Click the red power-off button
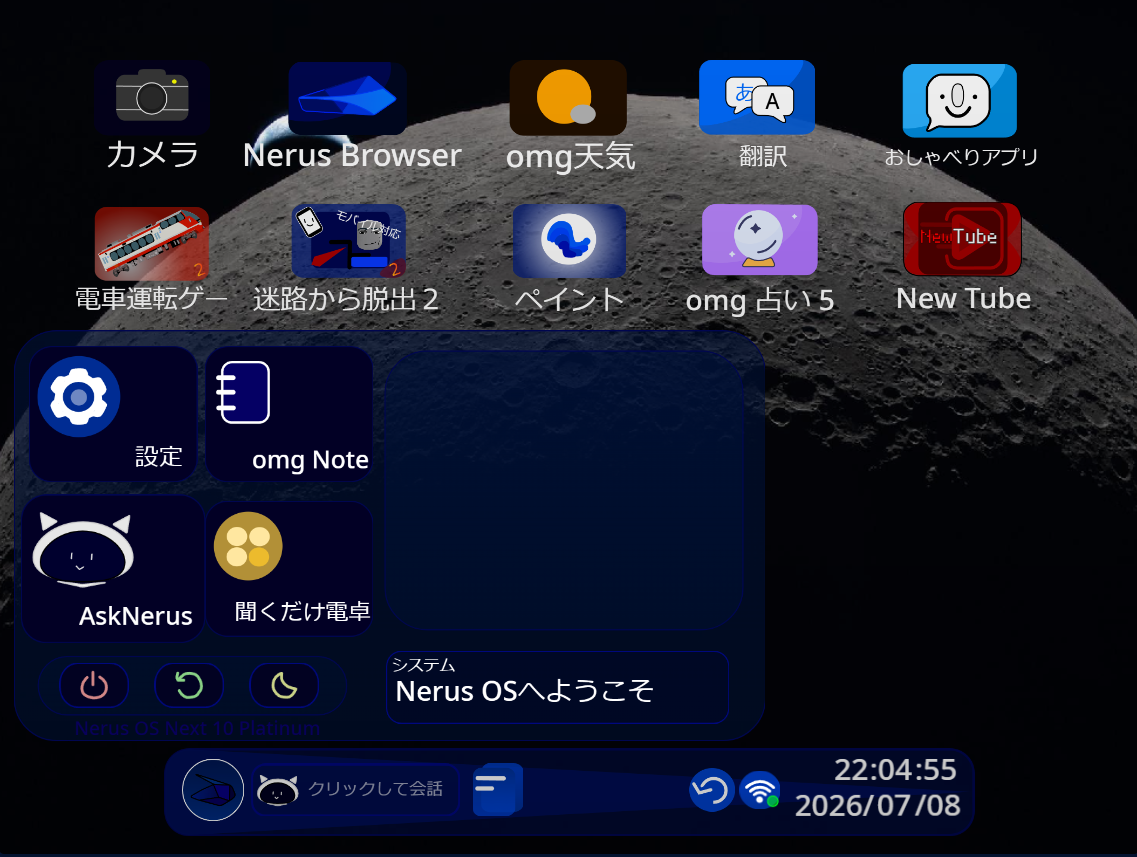Image resolution: width=1137 pixels, height=857 pixels. [94, 685]
